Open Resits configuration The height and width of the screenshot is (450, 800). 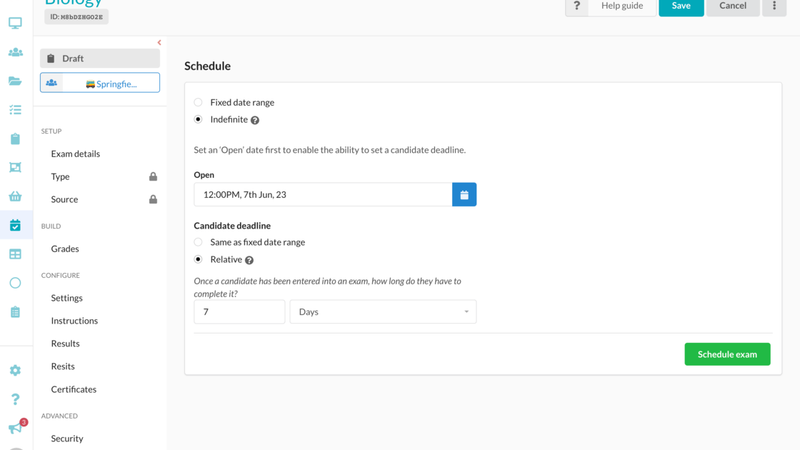coord(63,366)
